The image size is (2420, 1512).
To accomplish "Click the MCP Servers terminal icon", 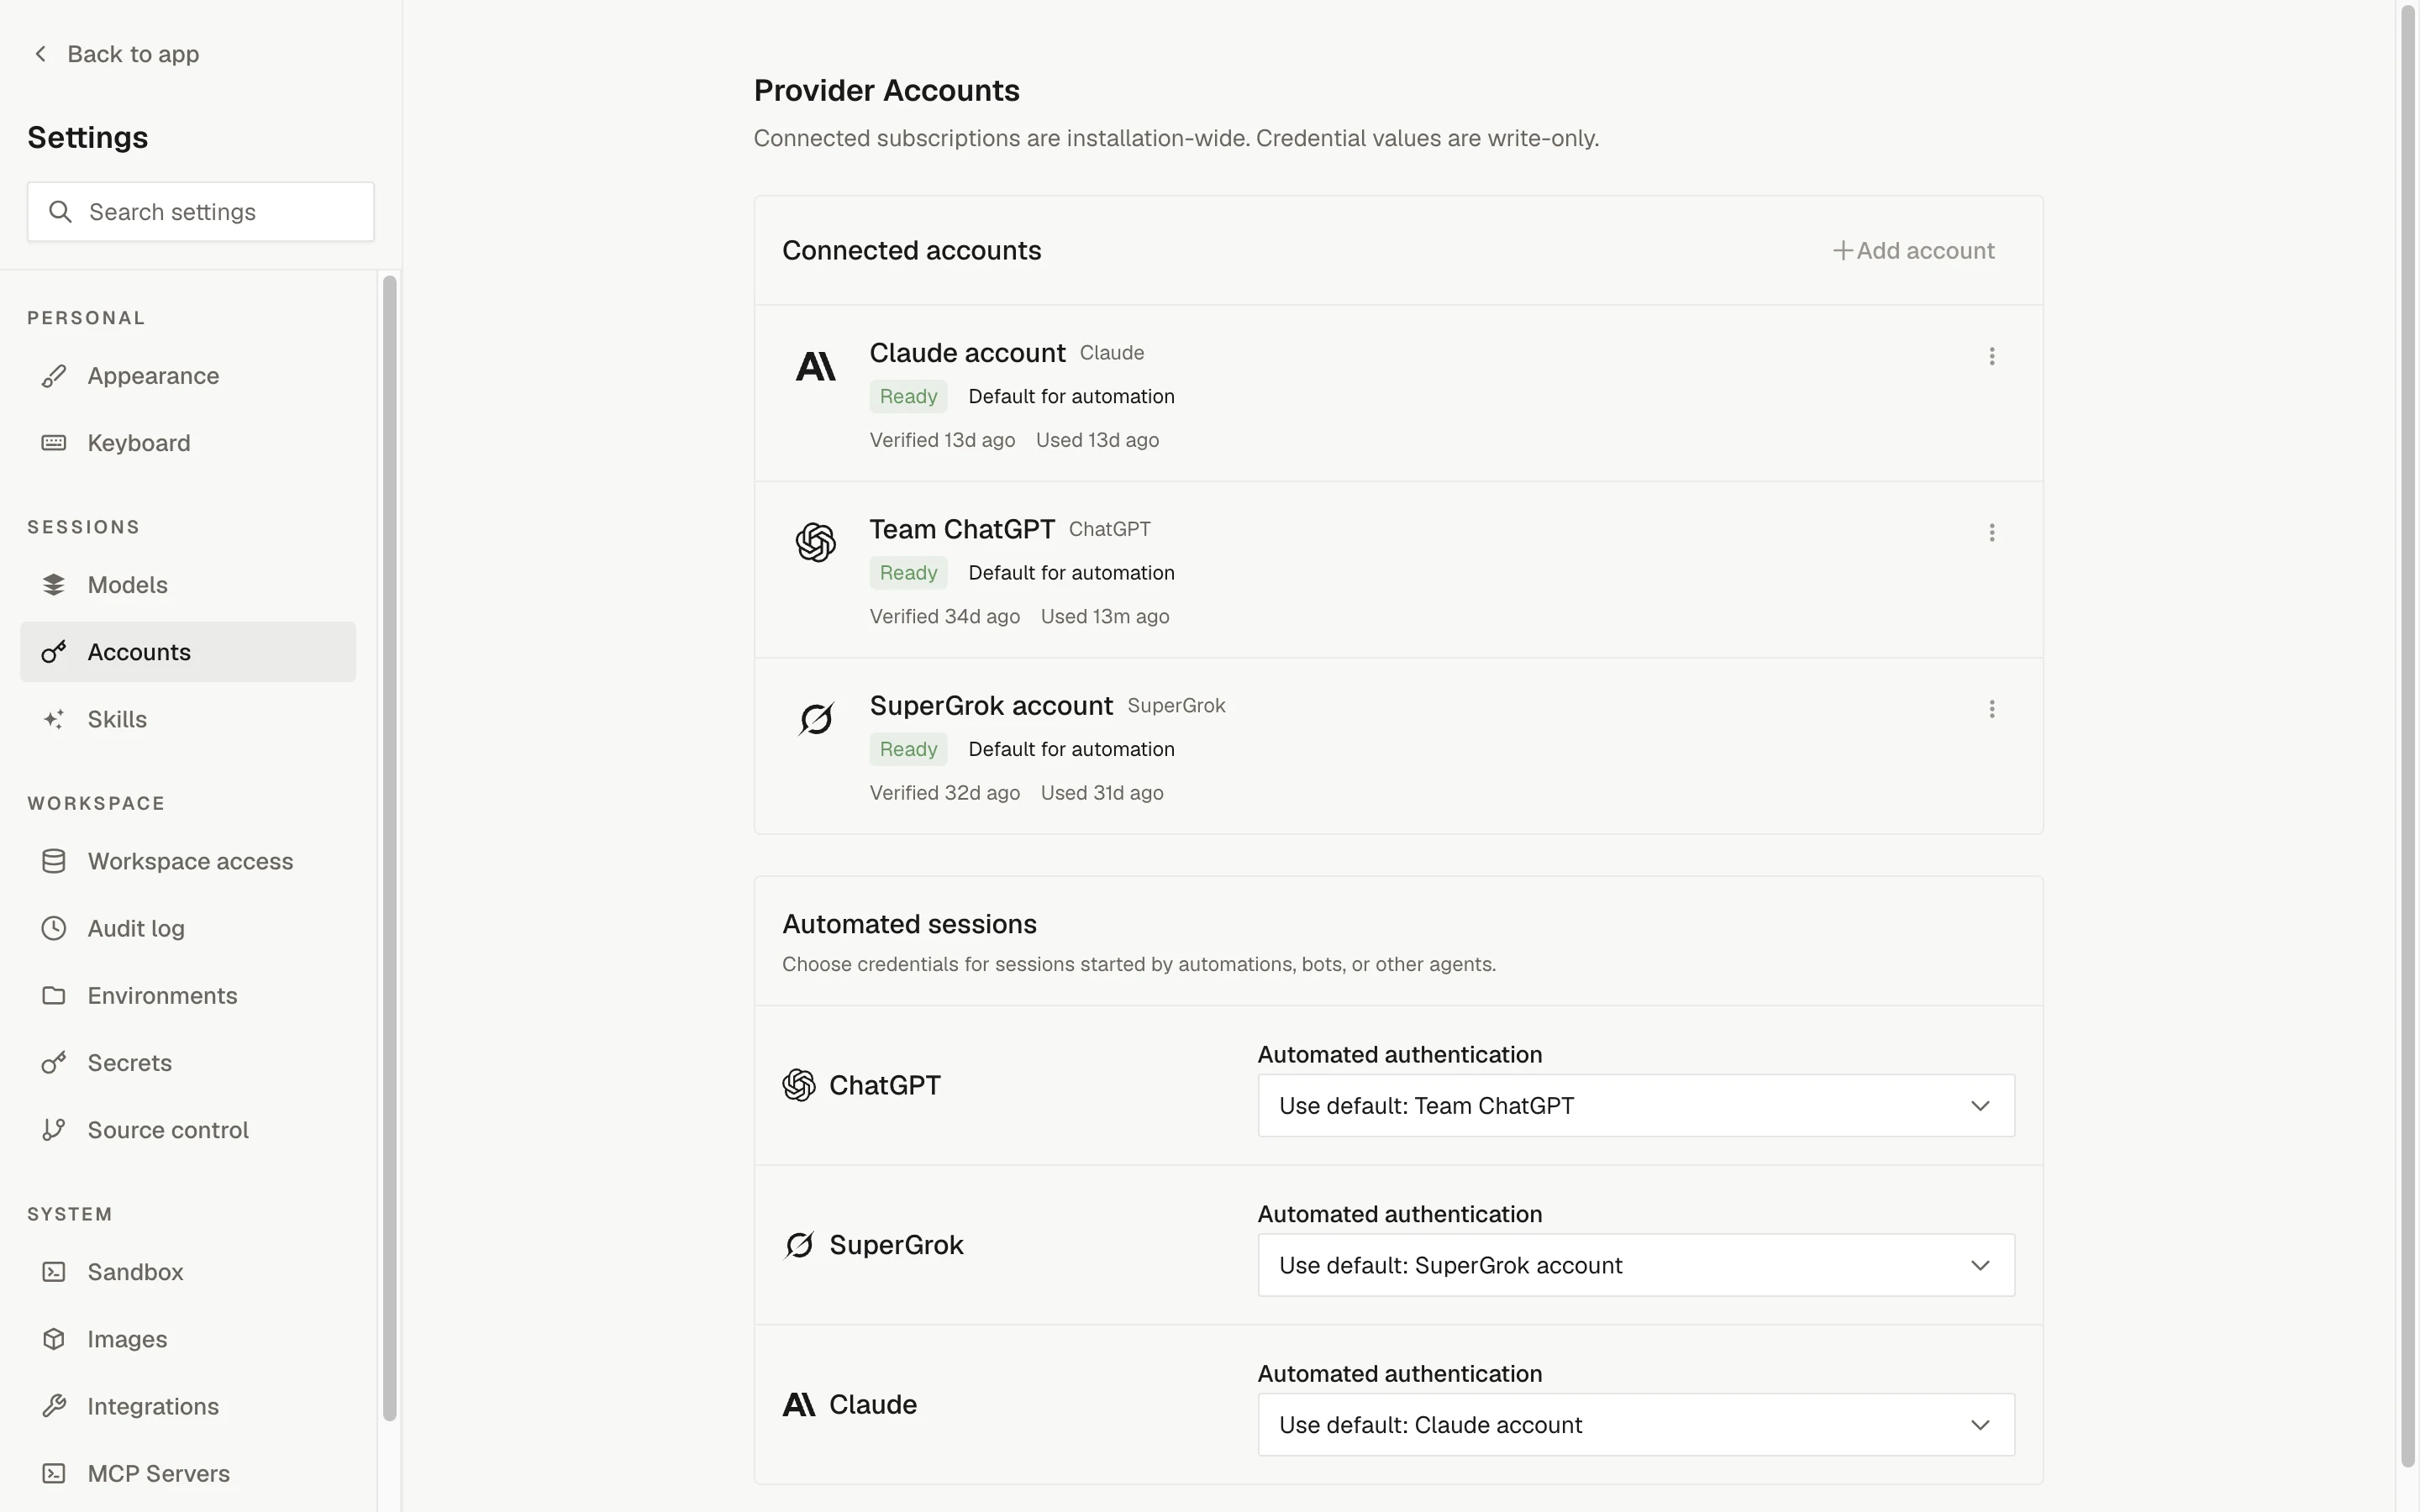I will (54, 1473).
